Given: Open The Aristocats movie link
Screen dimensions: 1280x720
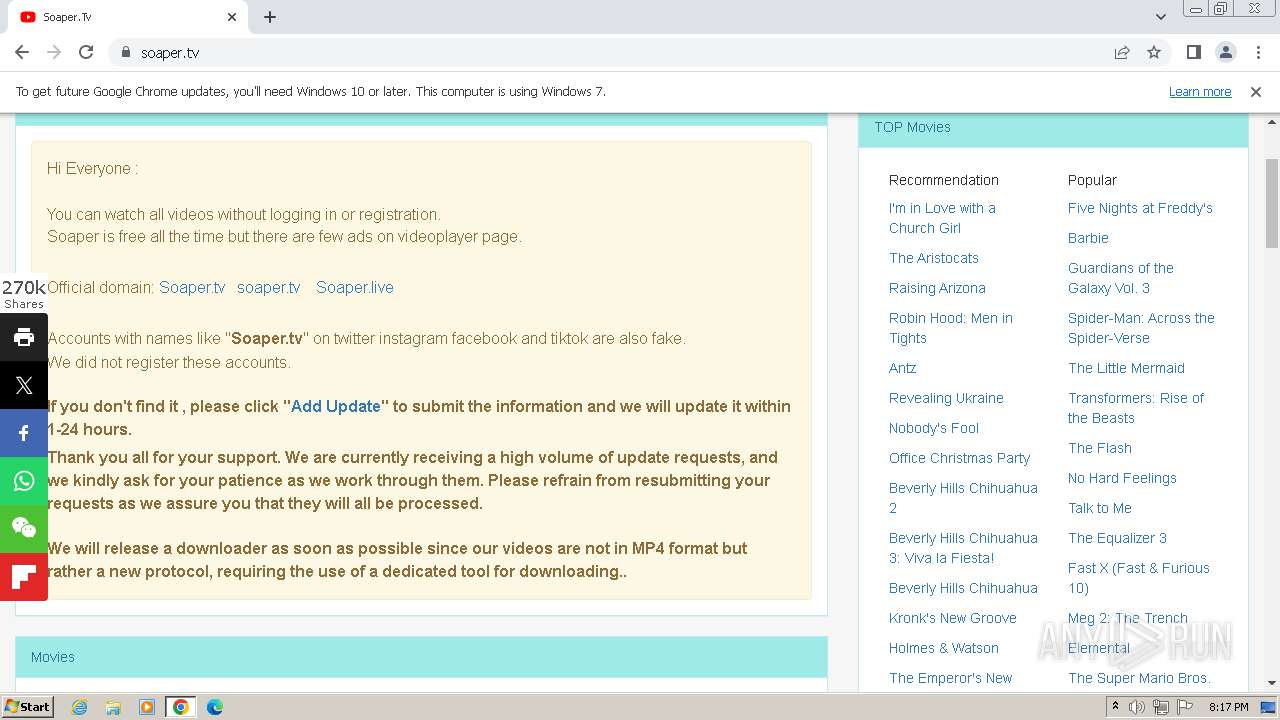Looking at the screenshot, I should click(x=934, y=258).
